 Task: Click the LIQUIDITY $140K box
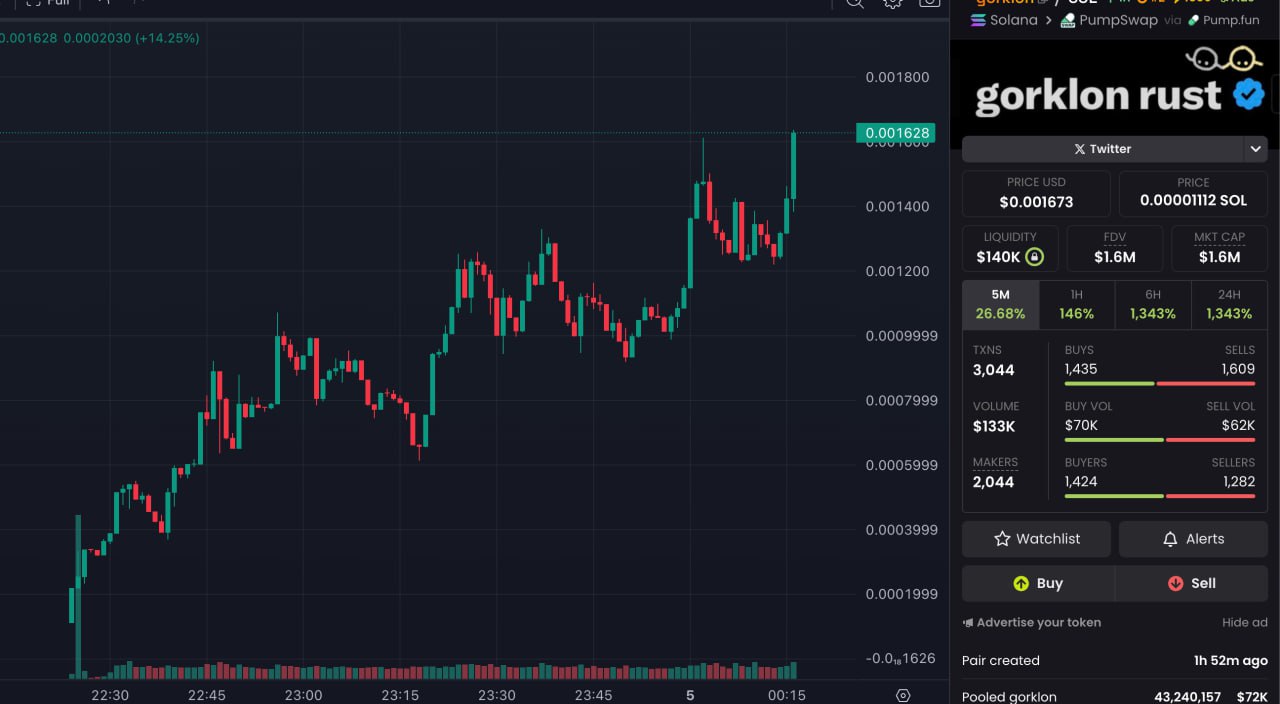pos(1010,249)
